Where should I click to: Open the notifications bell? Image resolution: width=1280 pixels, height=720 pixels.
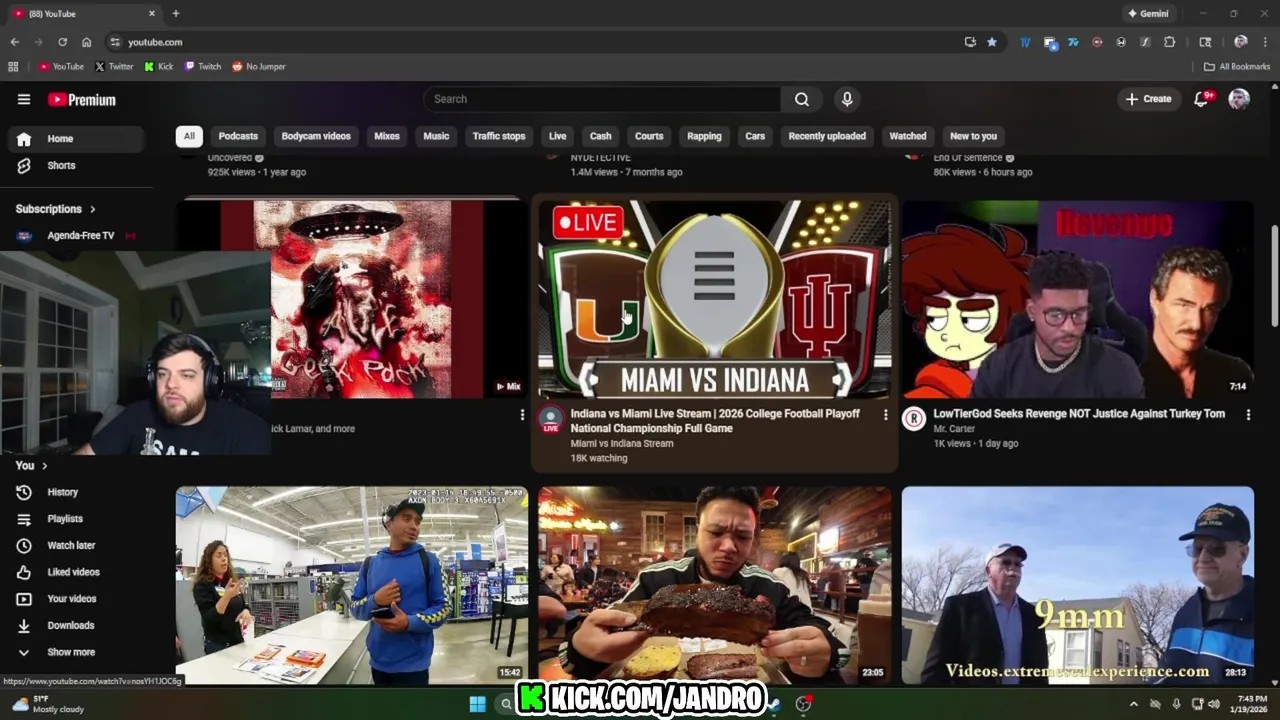(x=1201, y=99)
